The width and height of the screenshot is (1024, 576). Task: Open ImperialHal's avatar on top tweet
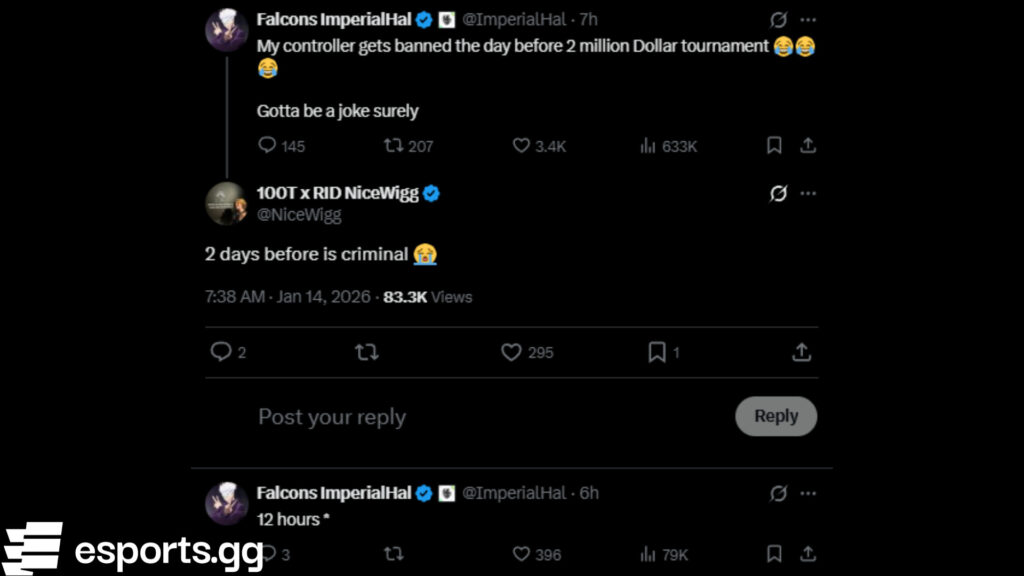point(227,30)
